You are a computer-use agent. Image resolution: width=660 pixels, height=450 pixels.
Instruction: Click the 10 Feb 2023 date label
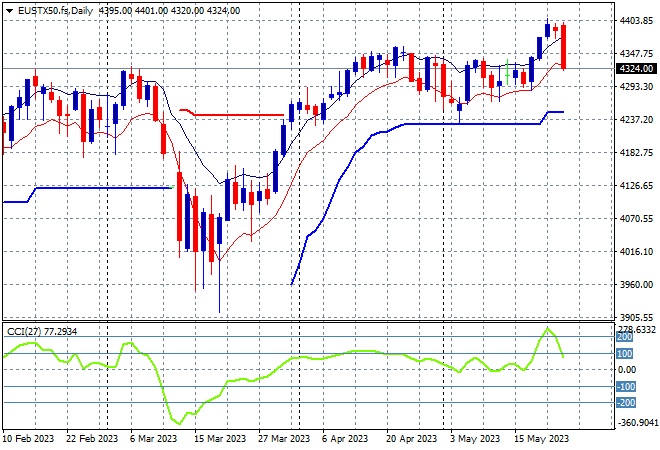pos(29,439)
